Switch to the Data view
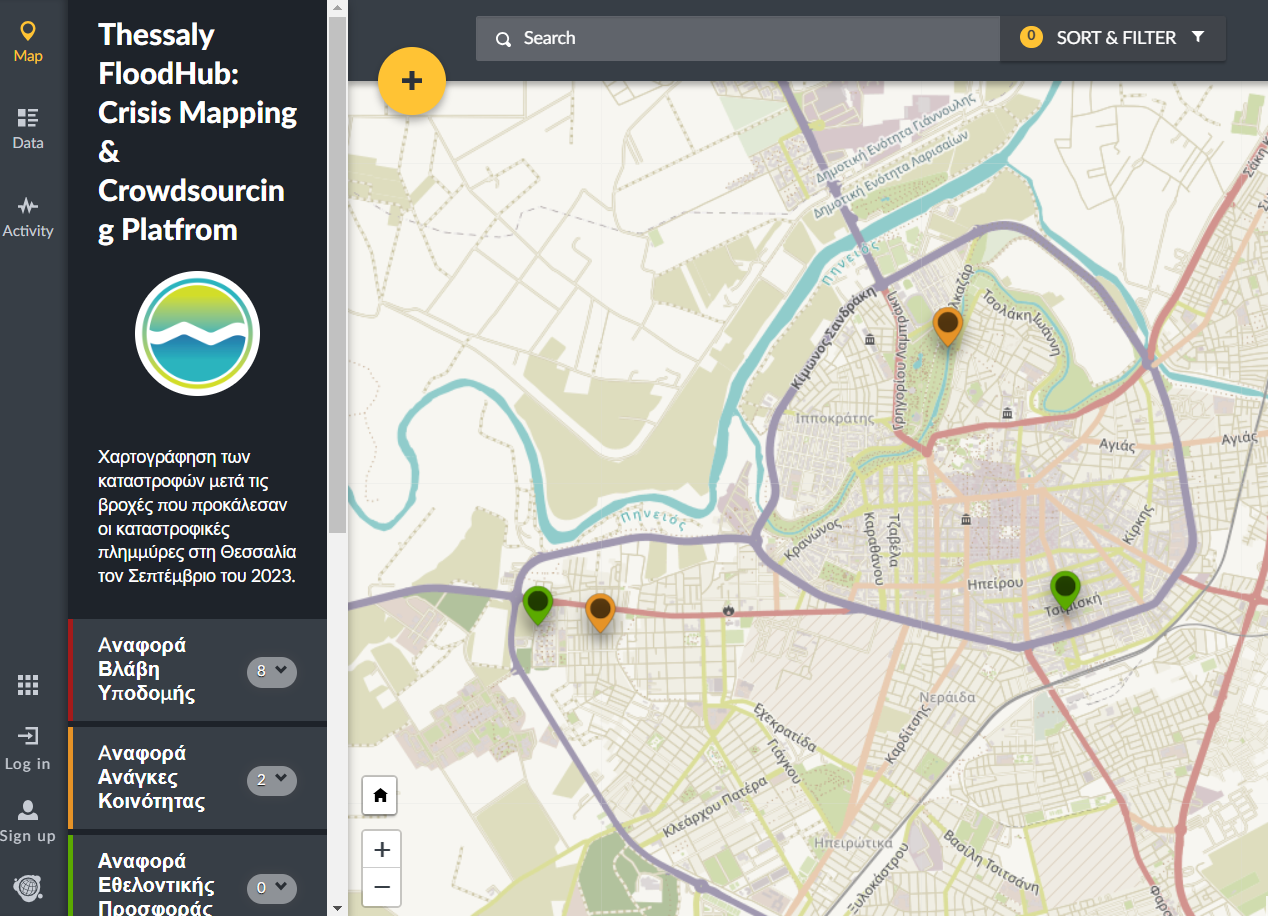Image resolution: width=1268 pixels, height=916 pixels. click(x=28, y=128)
